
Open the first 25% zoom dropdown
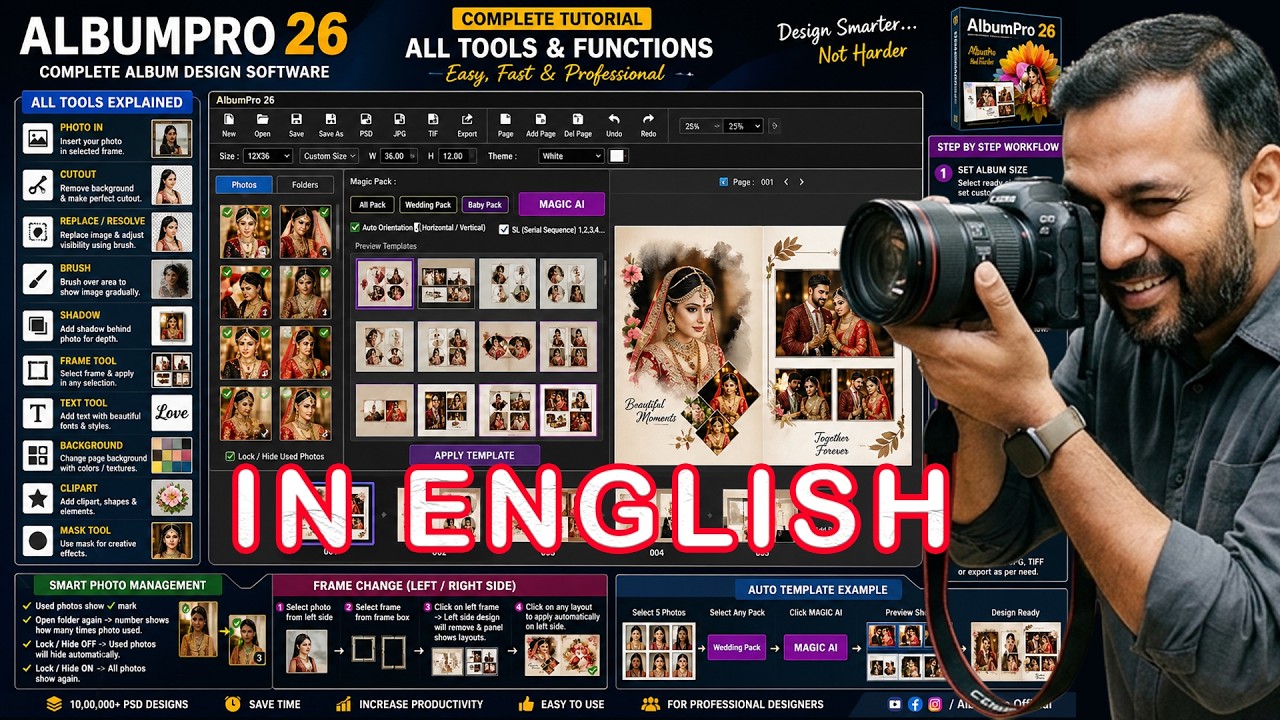[700, 126]
